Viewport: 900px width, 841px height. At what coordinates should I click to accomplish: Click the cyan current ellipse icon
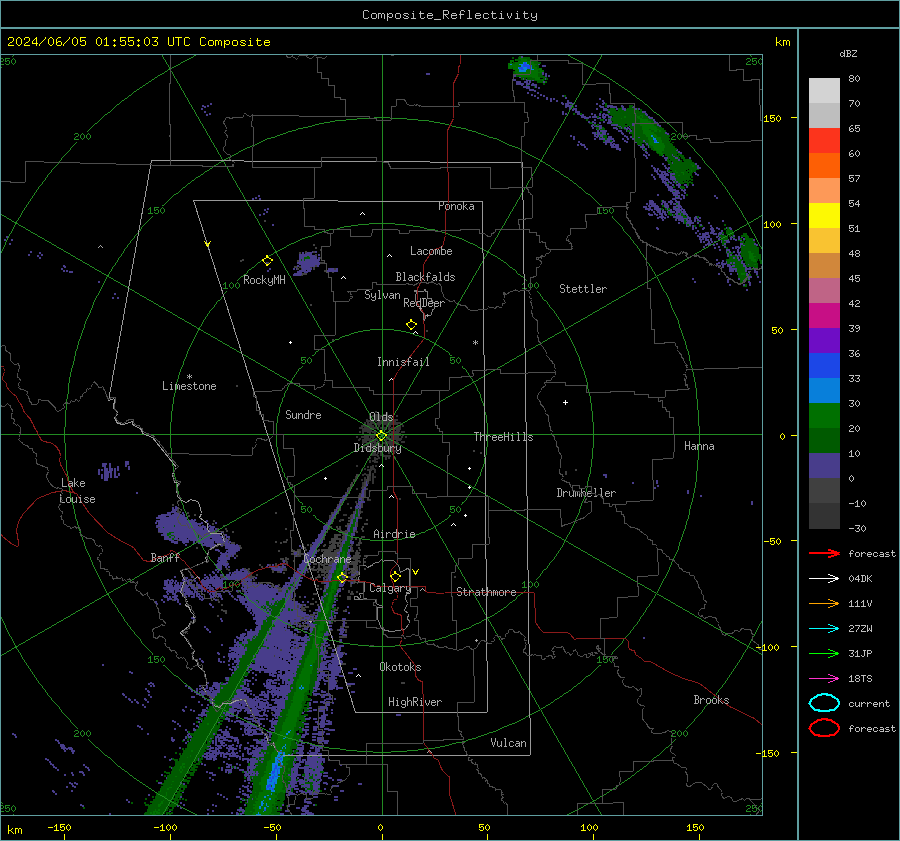(x=824, y=703)
